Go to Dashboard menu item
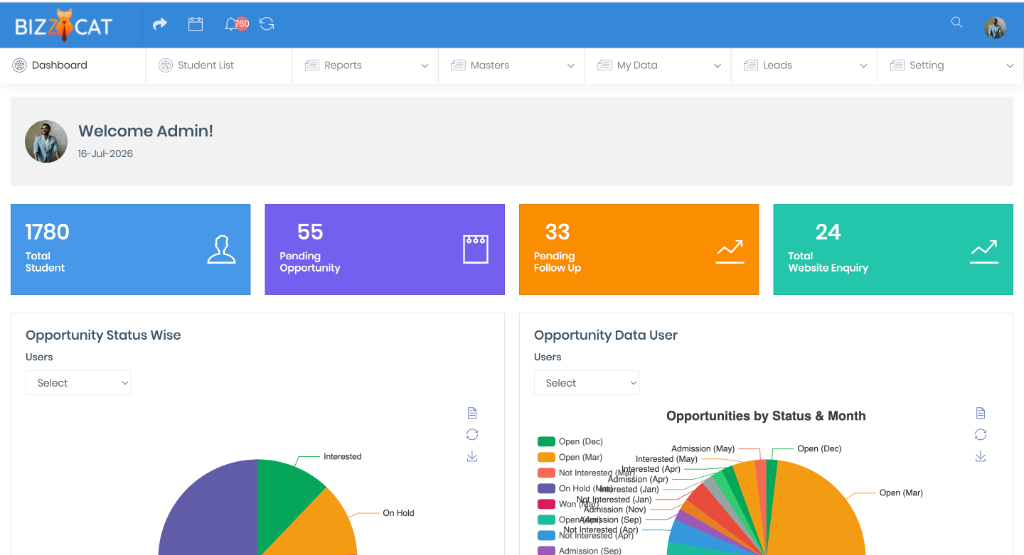 72,65
